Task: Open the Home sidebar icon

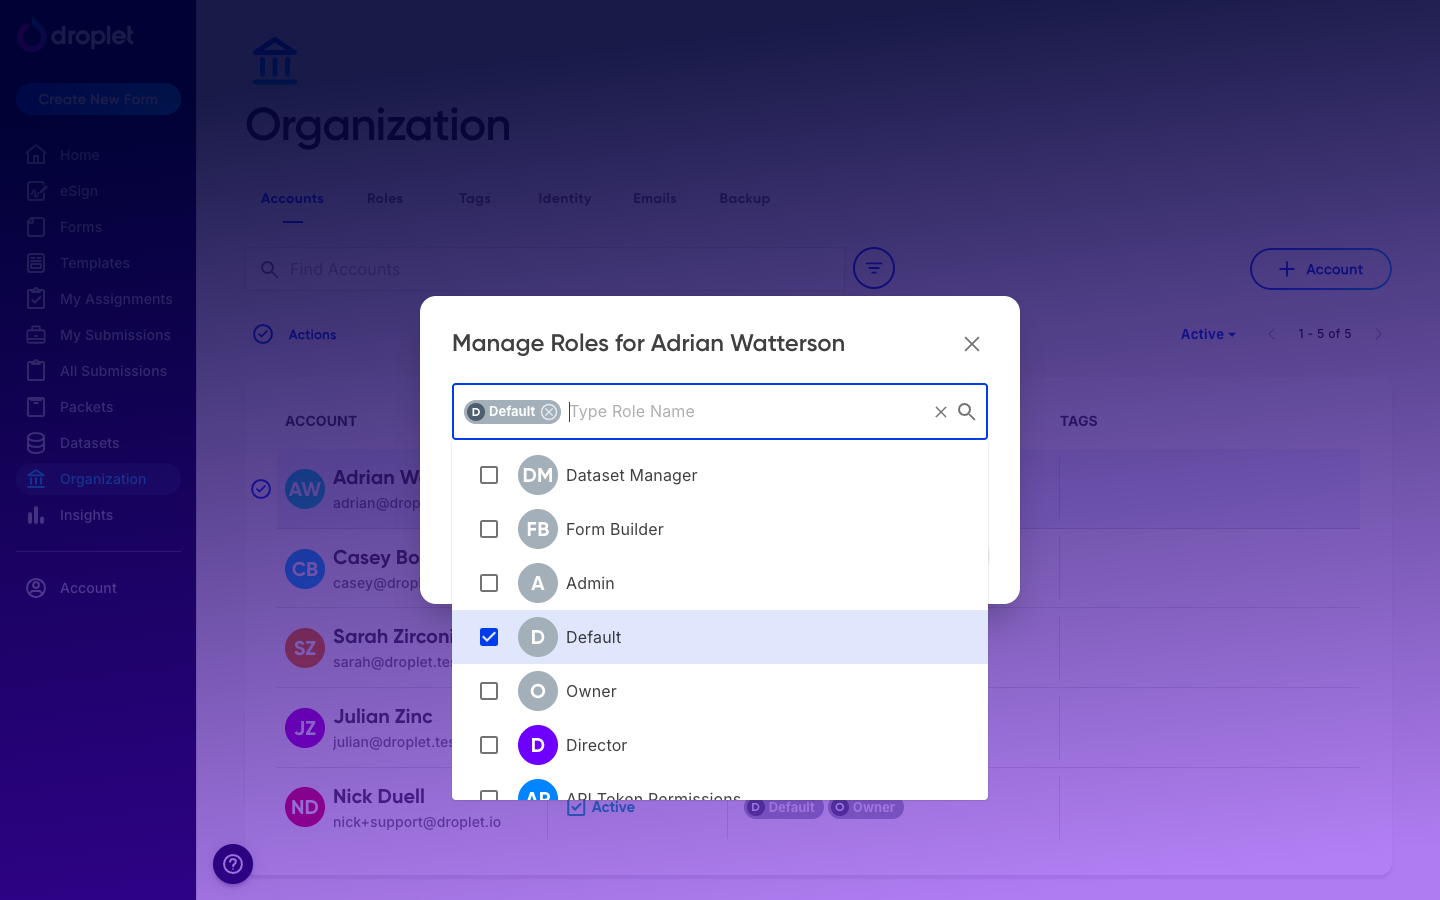Action: point(36,155)
